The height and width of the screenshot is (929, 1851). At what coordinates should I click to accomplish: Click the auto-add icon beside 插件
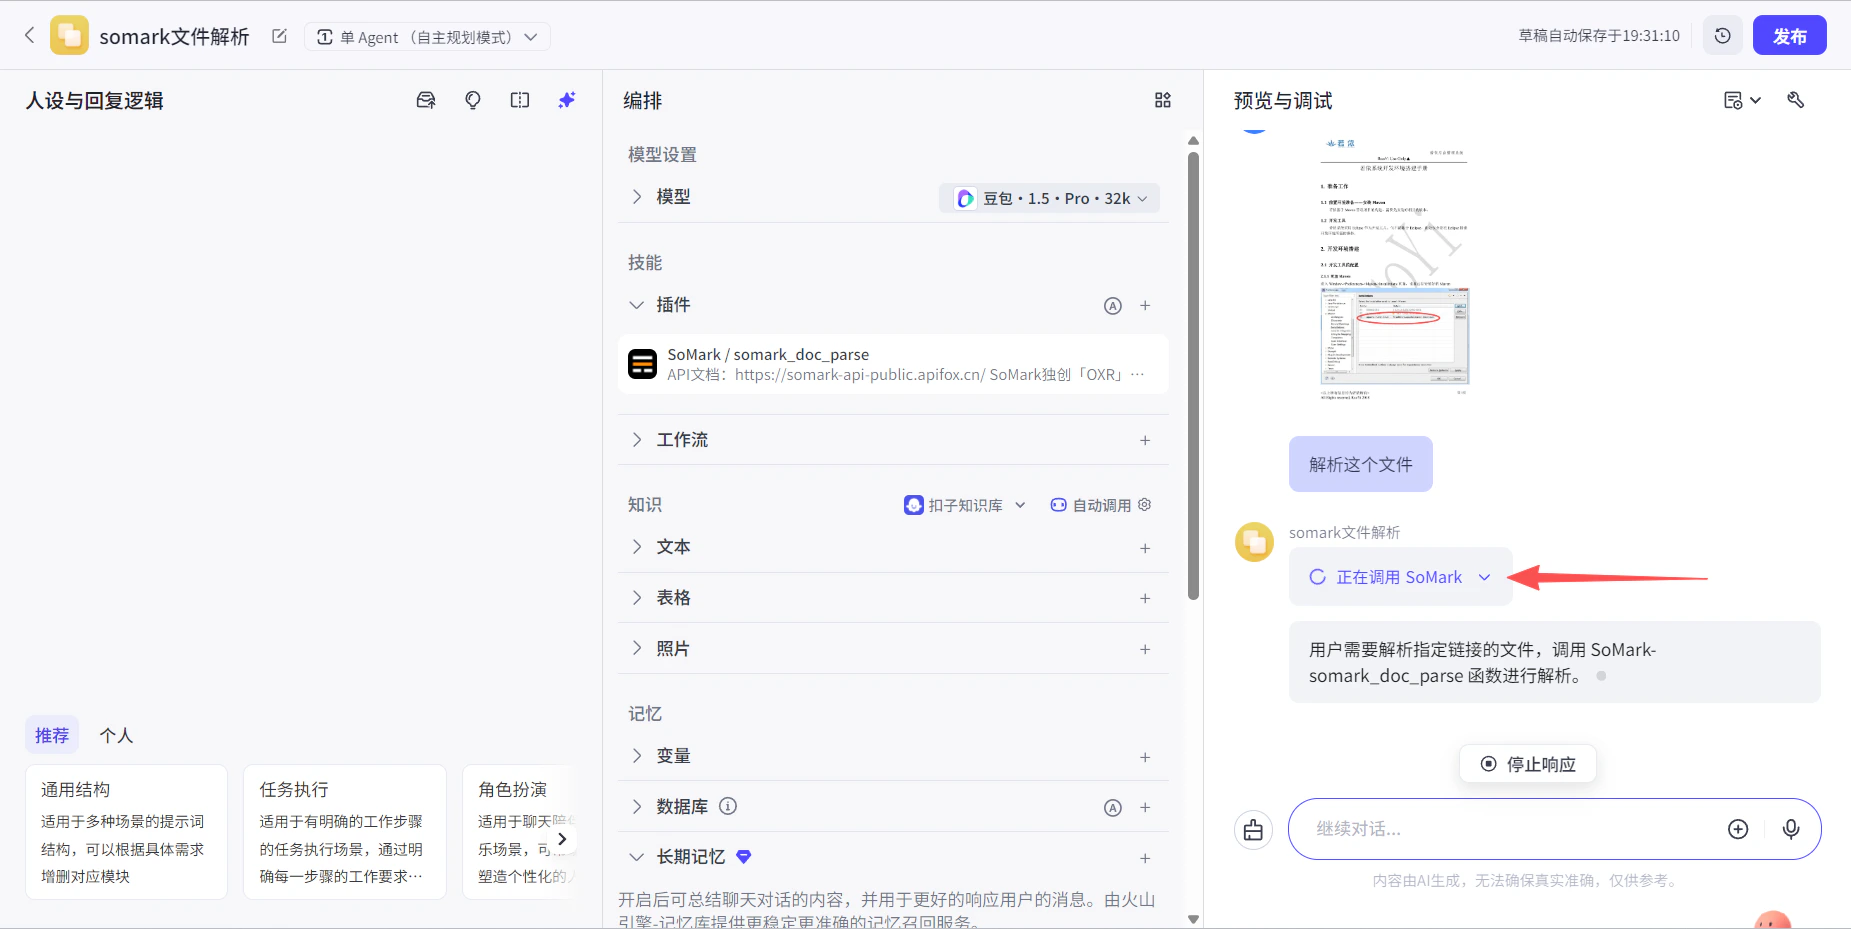1113,306
